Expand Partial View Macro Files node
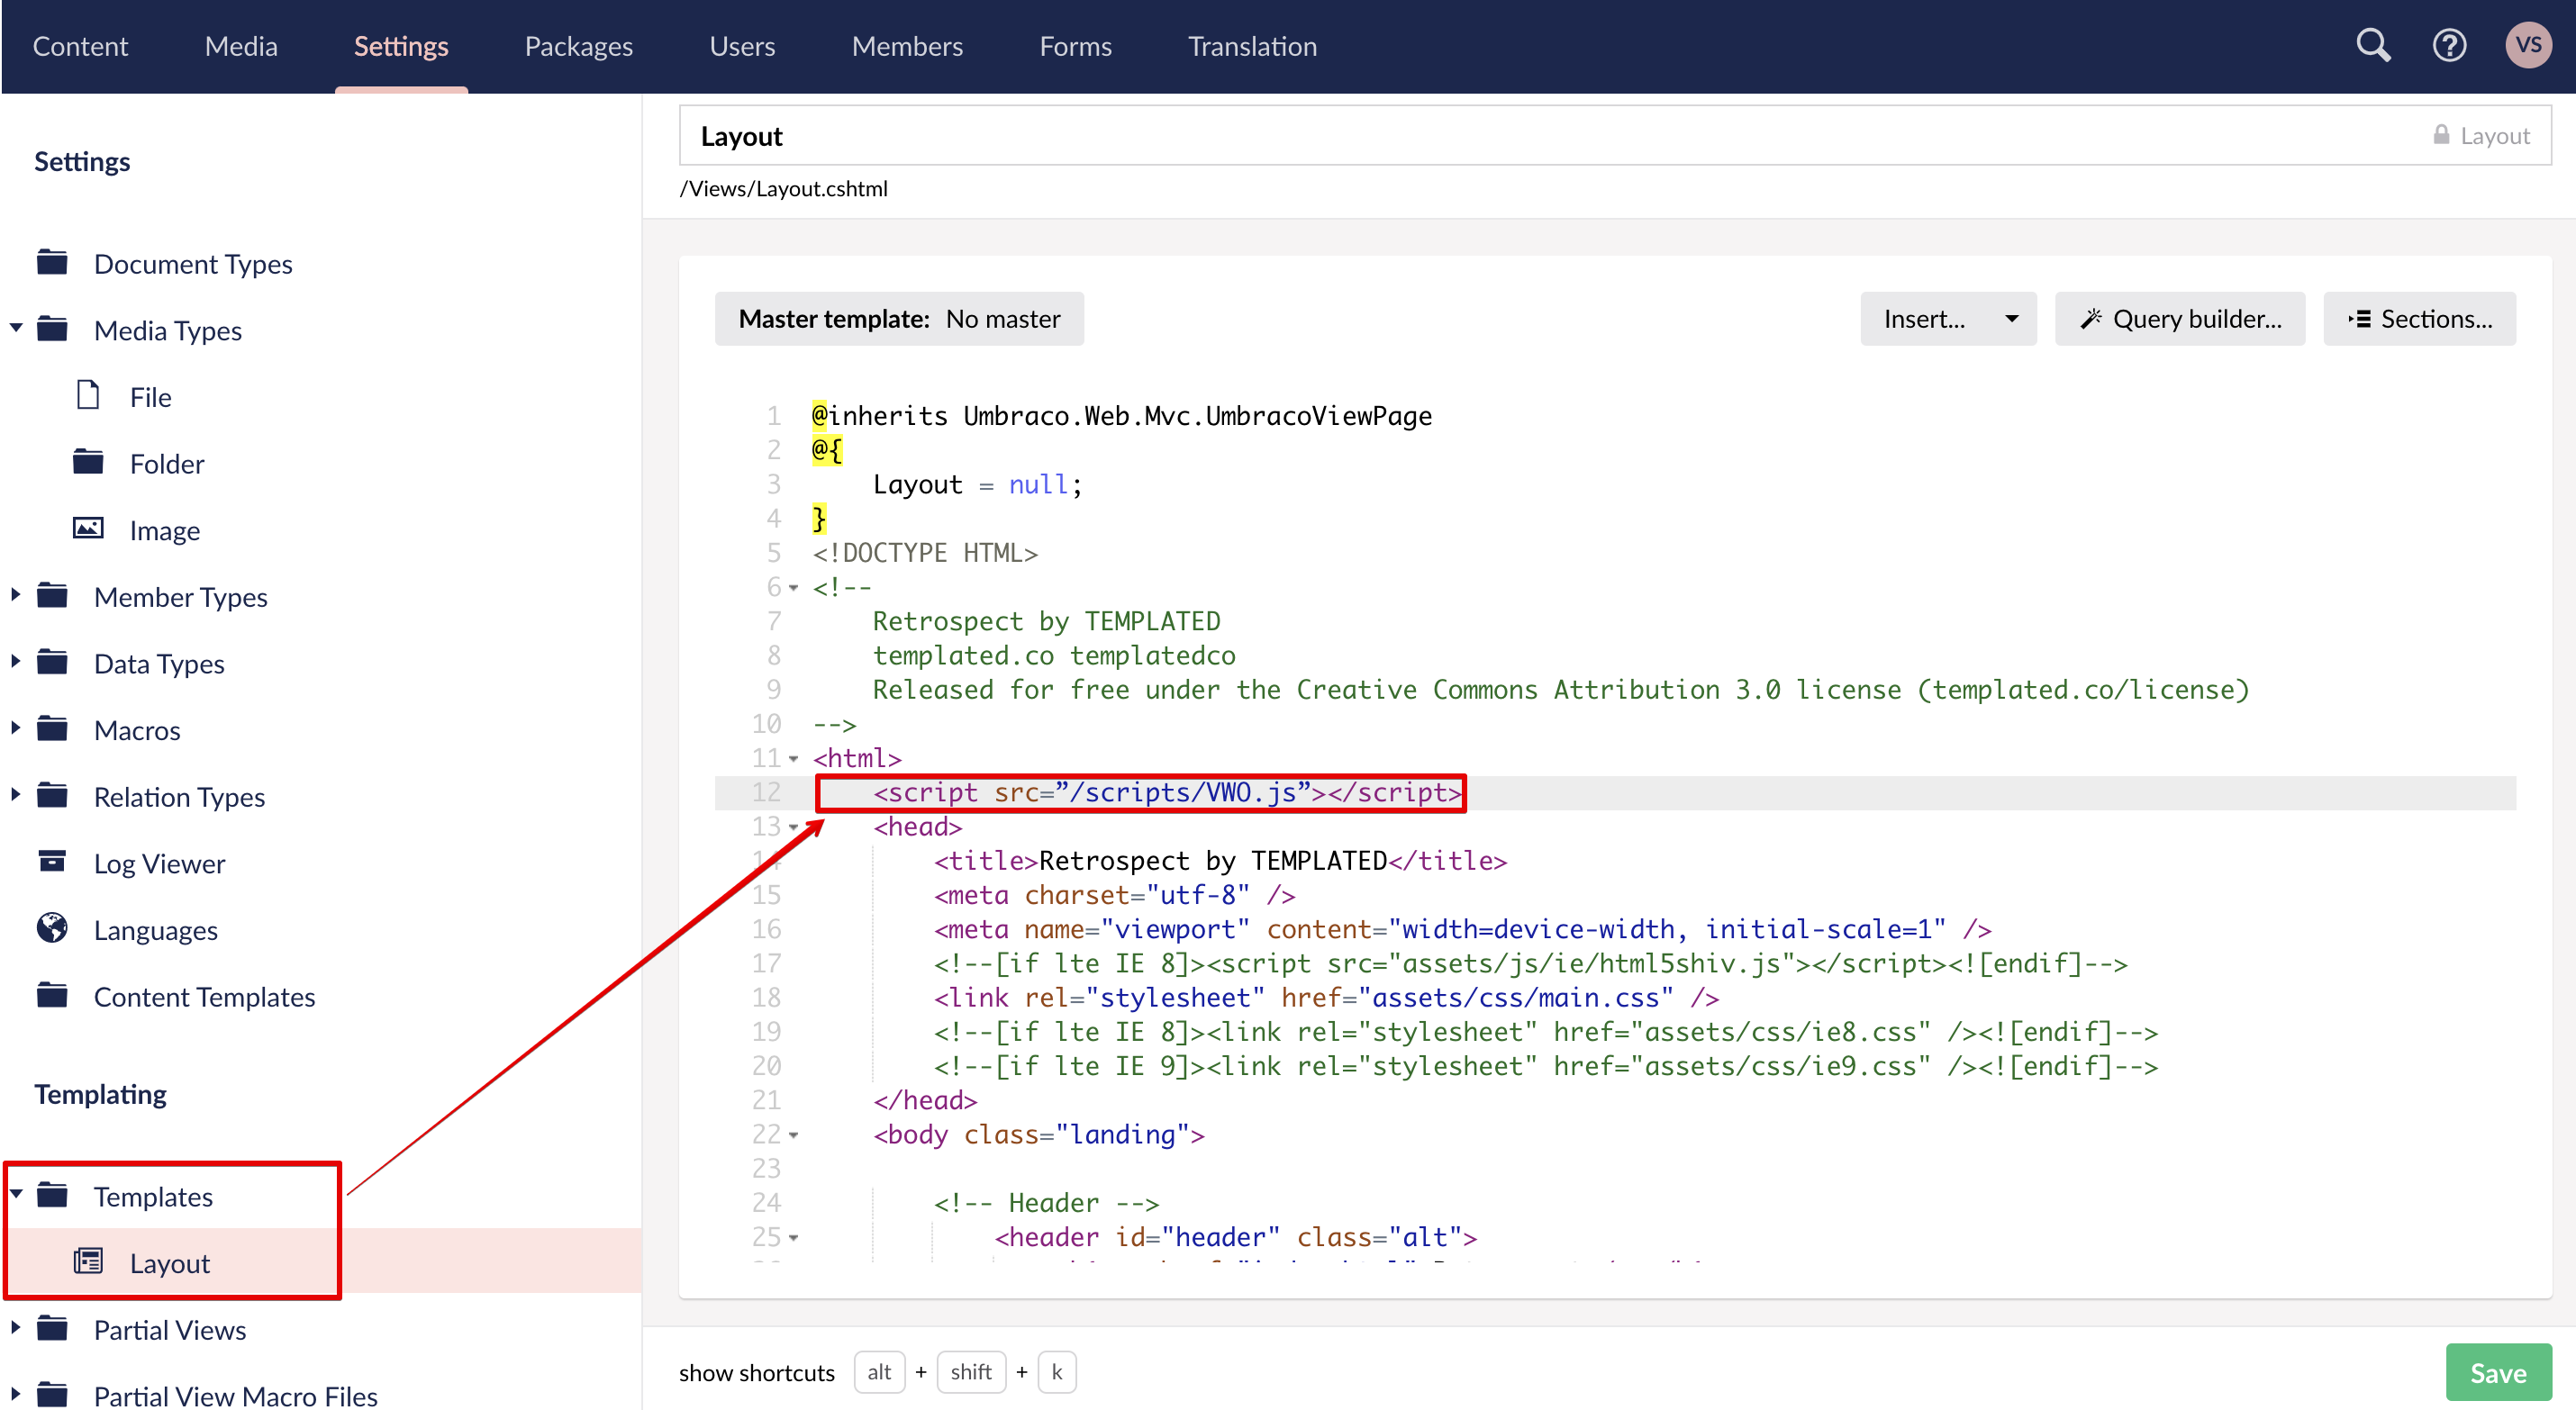 coord(16,1394)
